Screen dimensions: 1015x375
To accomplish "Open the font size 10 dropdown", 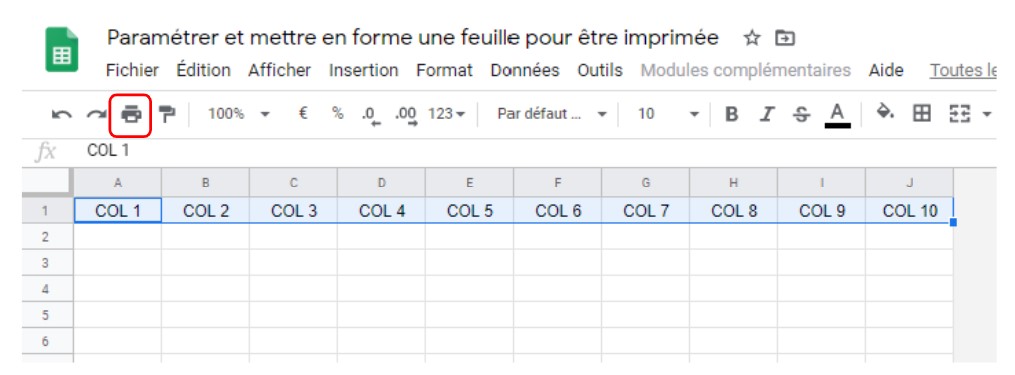I will 668,114.
